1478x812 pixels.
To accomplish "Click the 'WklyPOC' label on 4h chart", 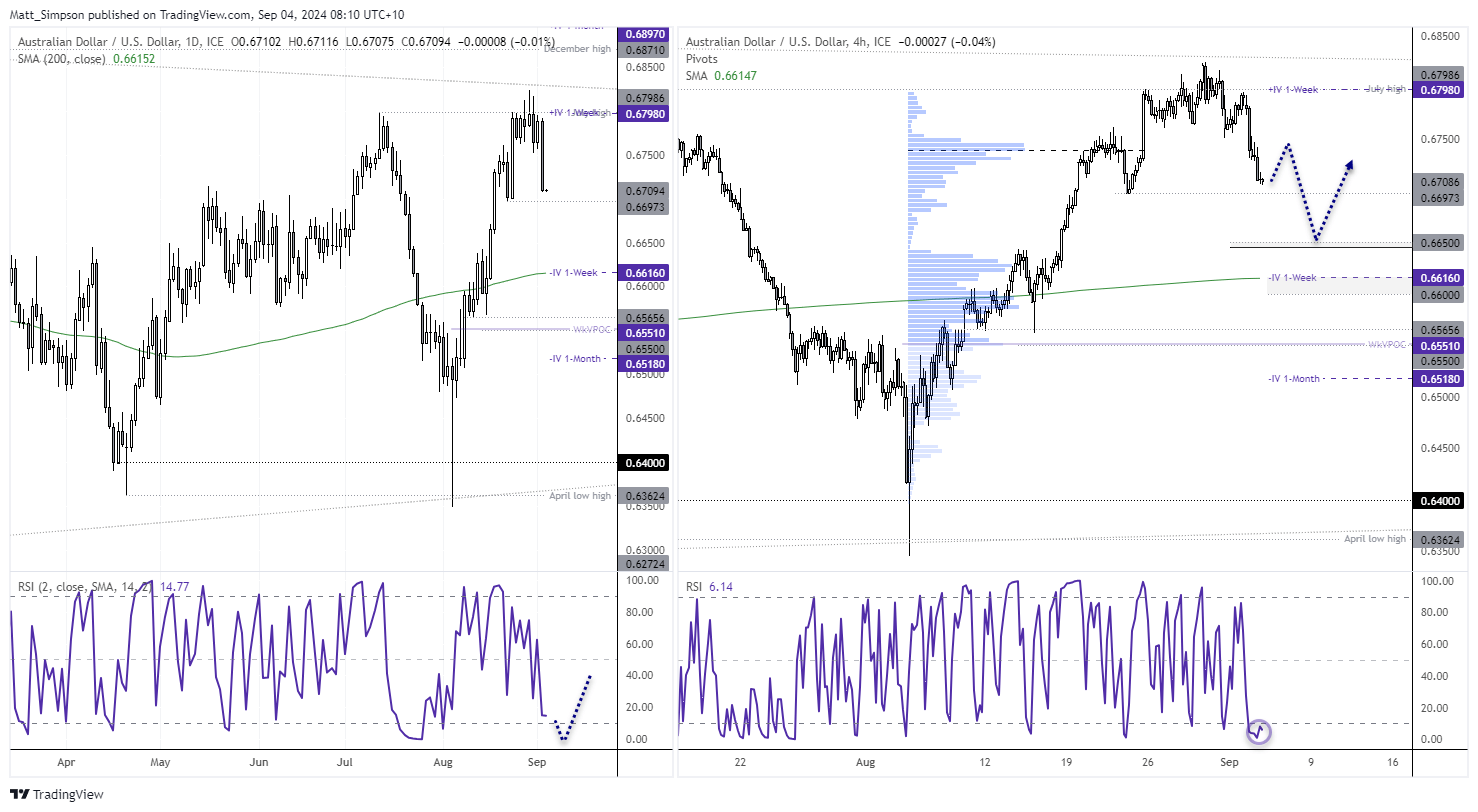I will [x=1389, y=344].
